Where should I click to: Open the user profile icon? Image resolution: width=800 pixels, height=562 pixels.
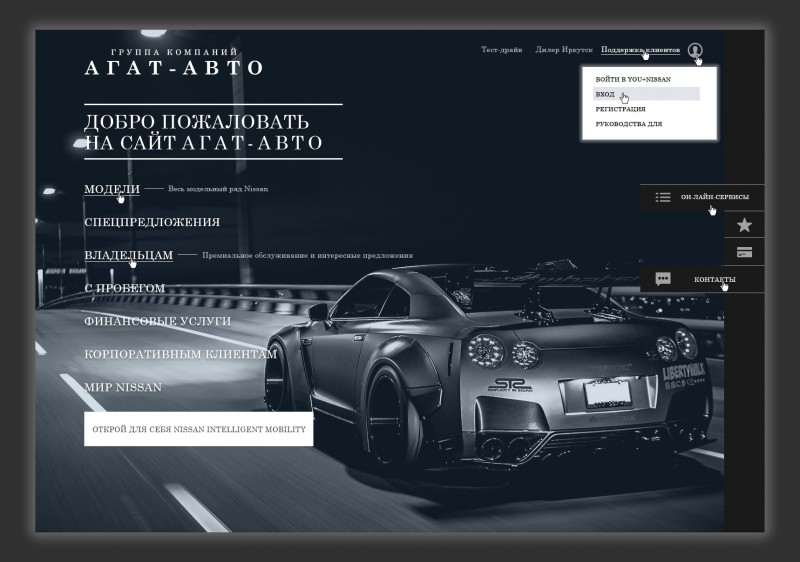[694, 50]
